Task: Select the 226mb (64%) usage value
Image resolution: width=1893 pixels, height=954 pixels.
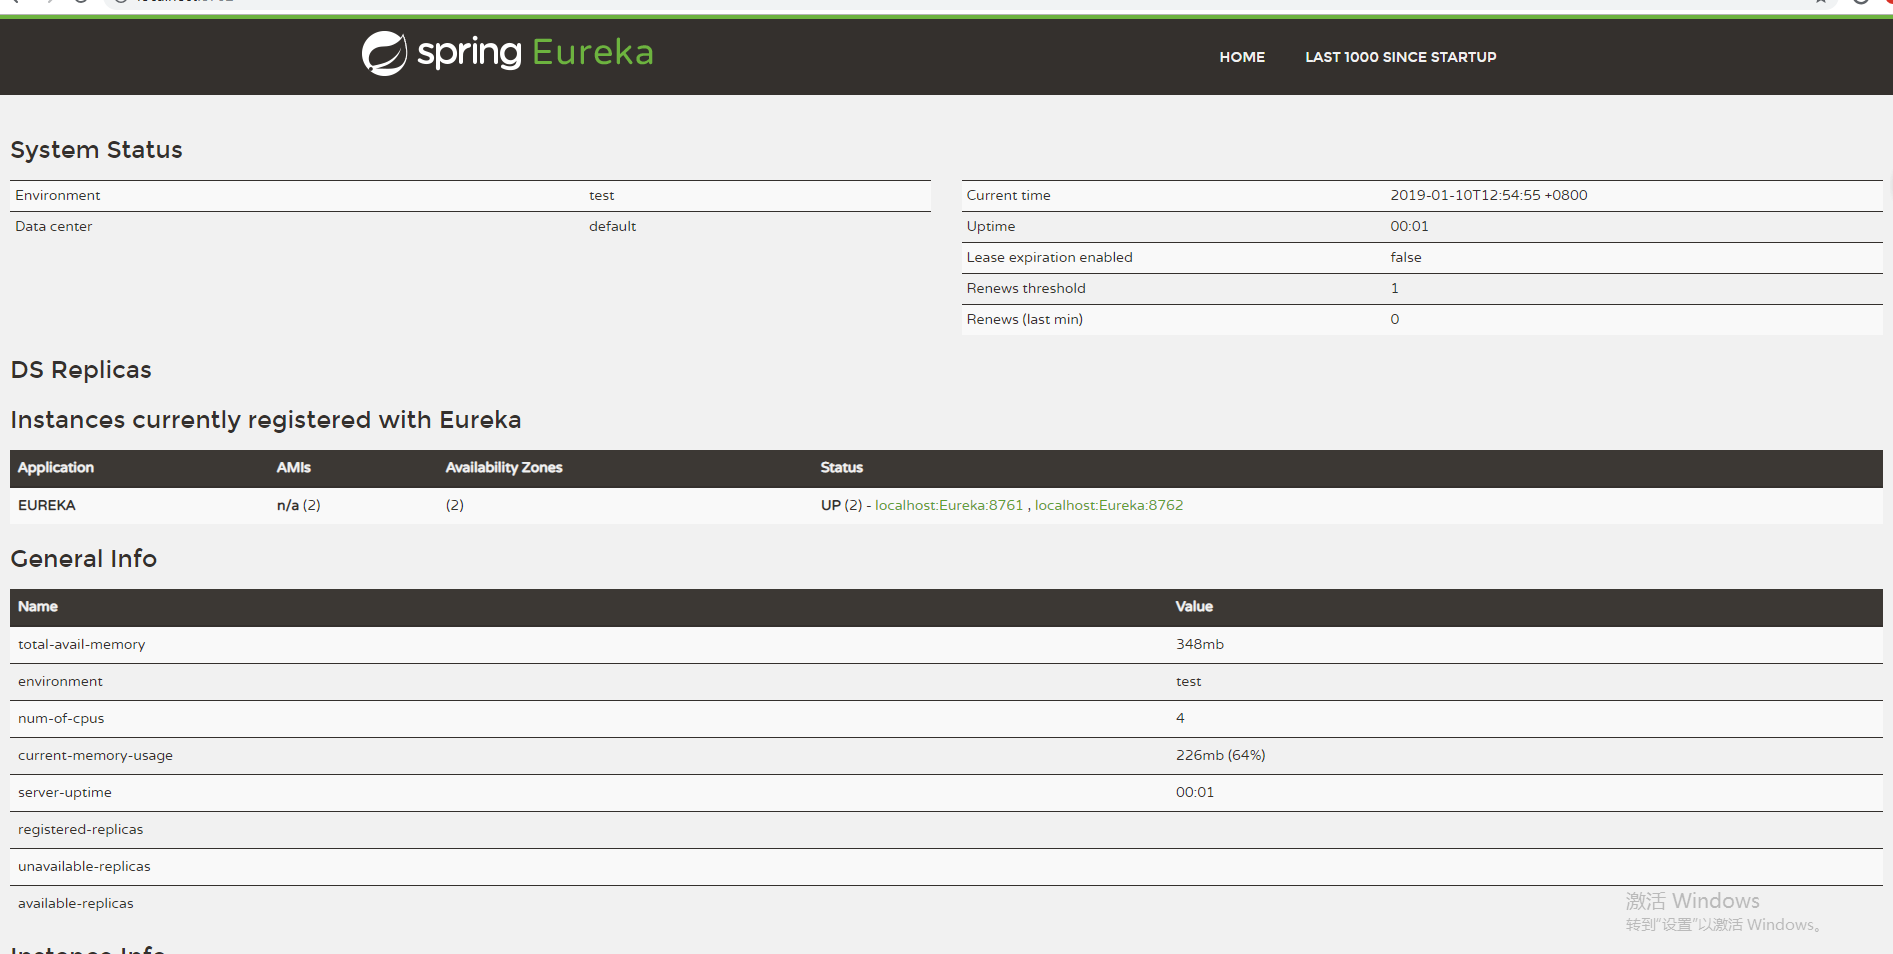Action: (x=1221, y=755)
